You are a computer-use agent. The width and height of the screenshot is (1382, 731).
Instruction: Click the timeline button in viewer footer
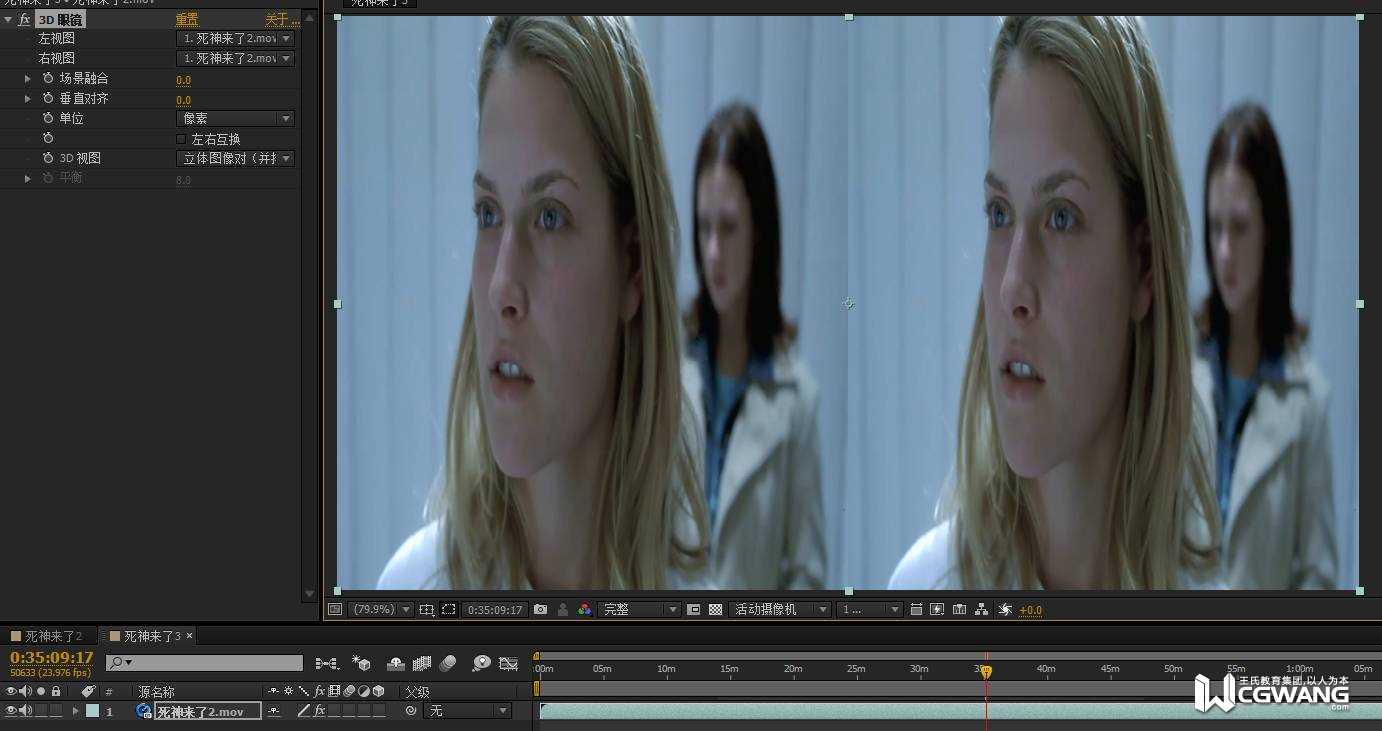click(959, 609)
